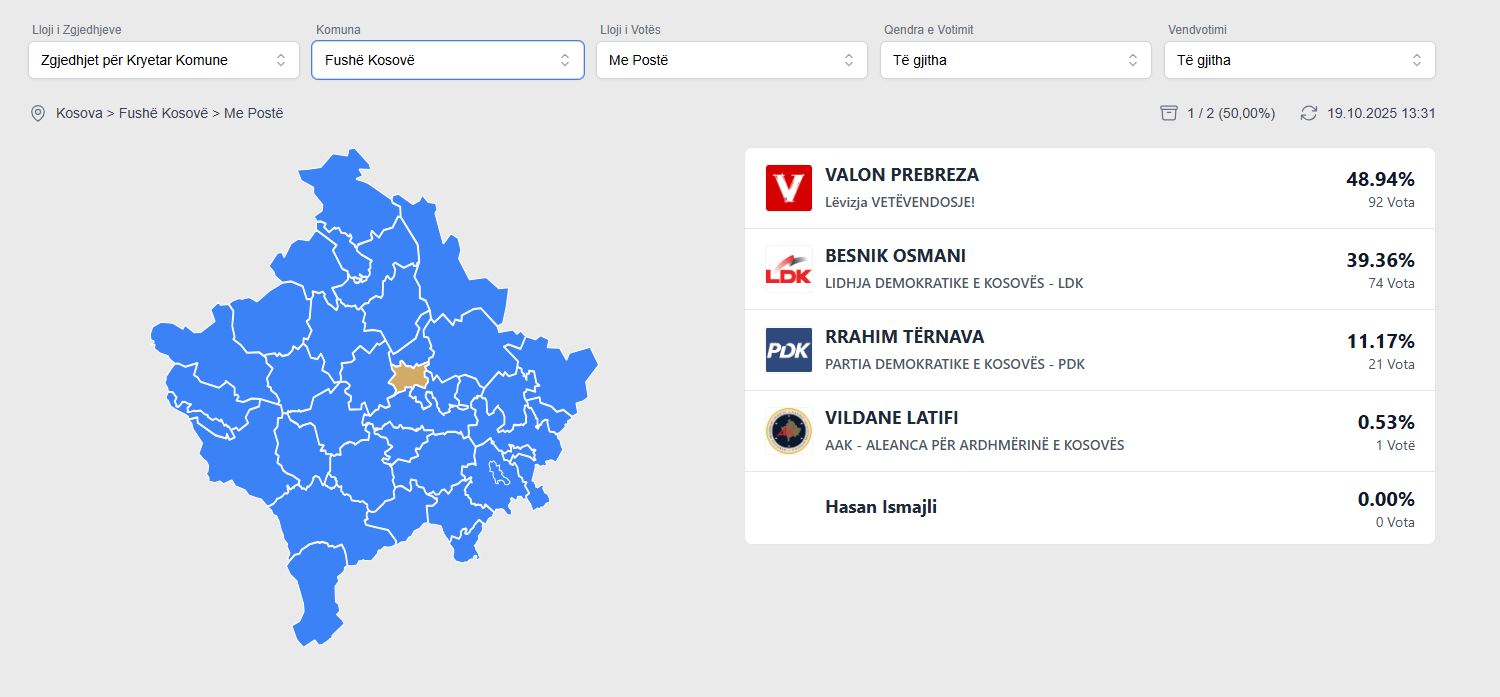Viewport: 1500px width, 697px height.
Task: Click the refresh timestamp icon
Action: coord(1308,113)
